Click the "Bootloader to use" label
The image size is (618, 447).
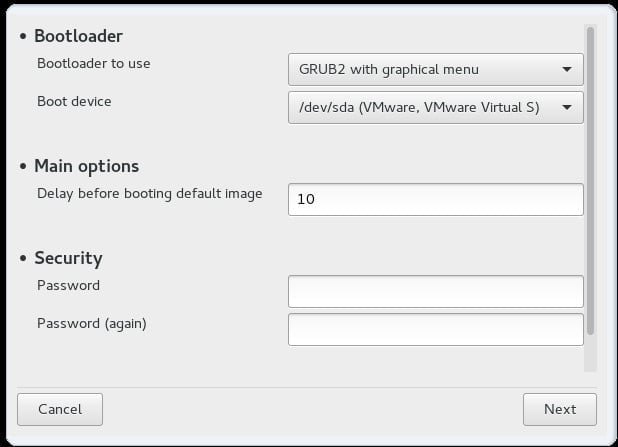click(94, 64)
